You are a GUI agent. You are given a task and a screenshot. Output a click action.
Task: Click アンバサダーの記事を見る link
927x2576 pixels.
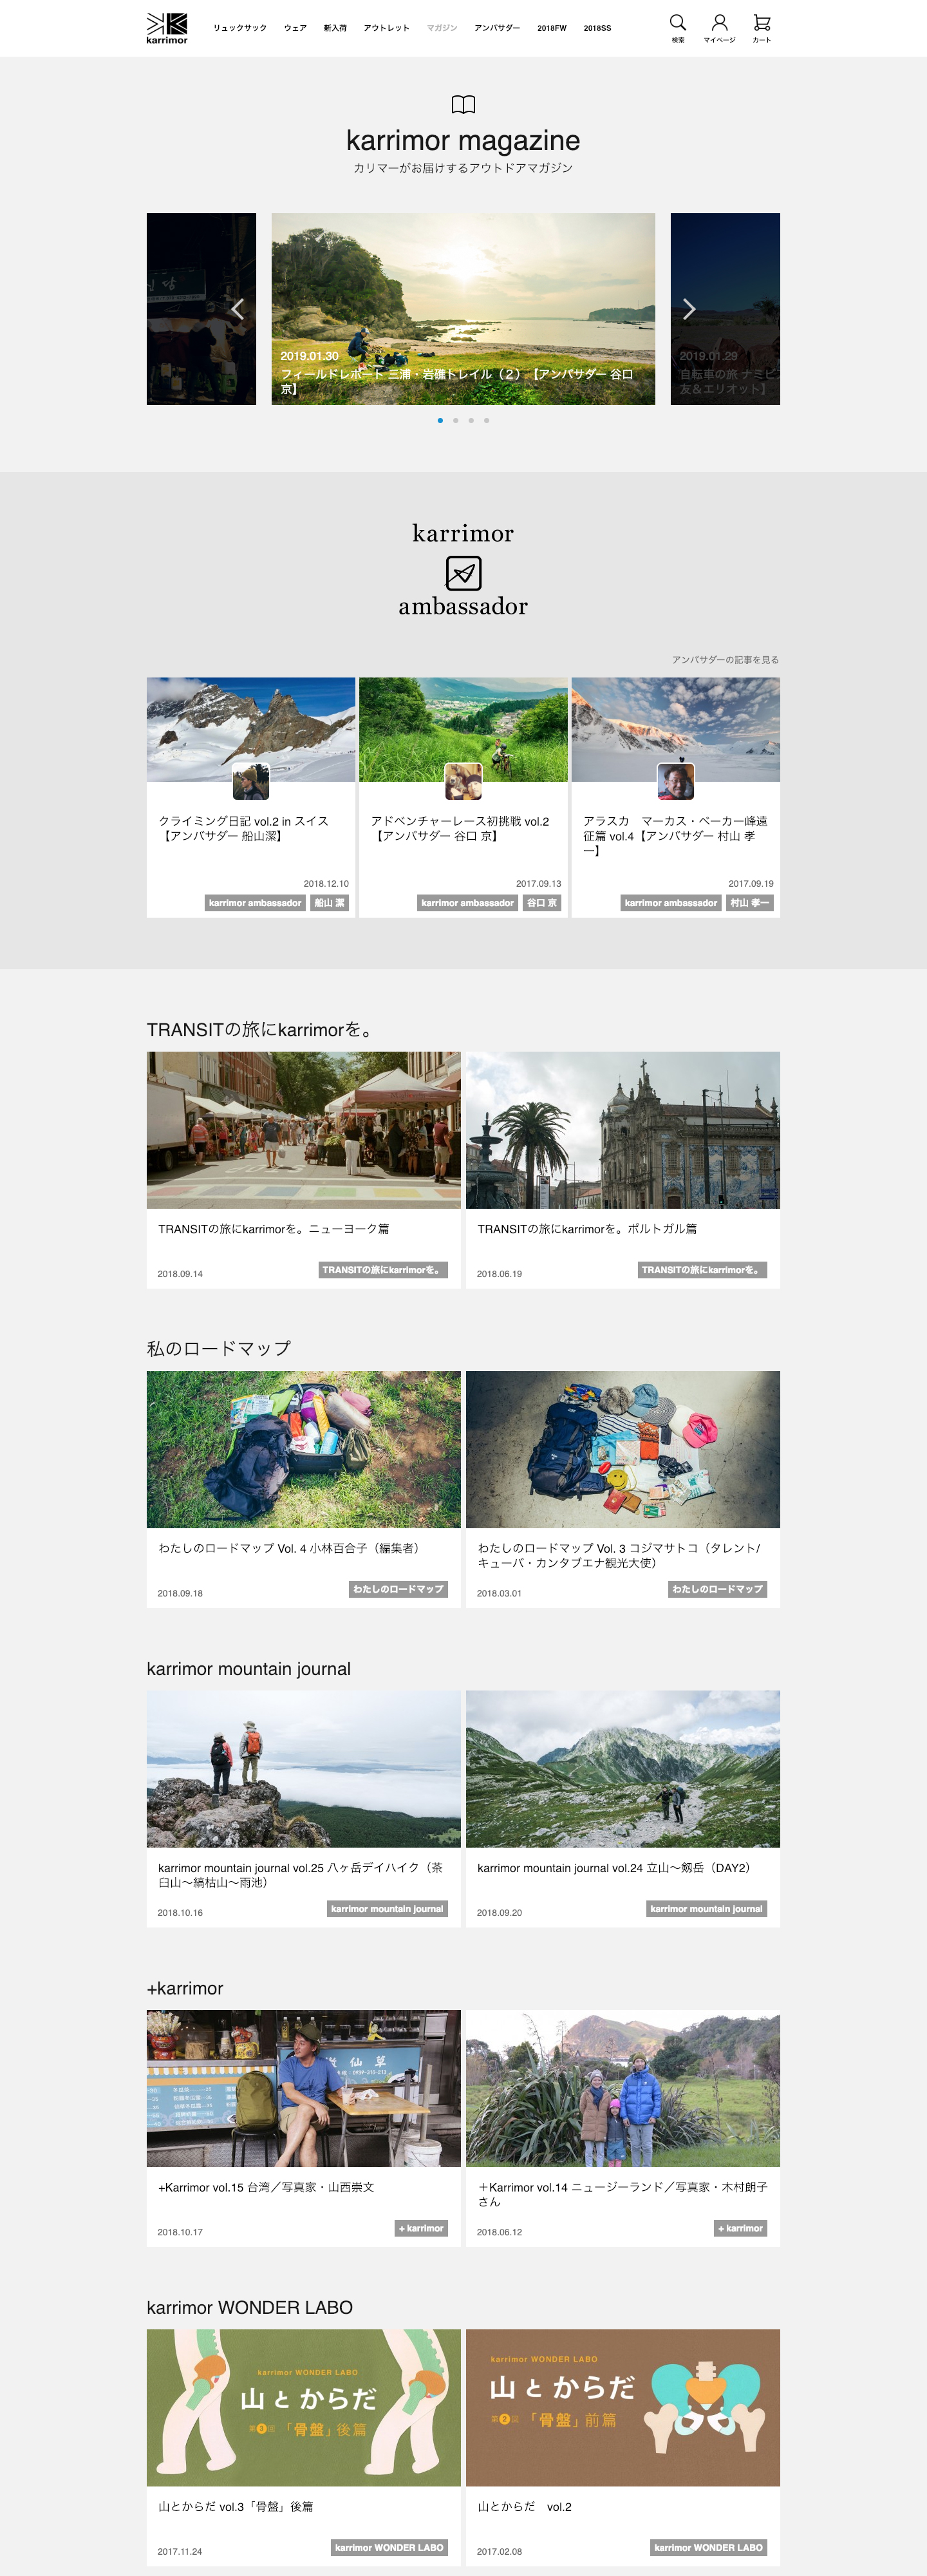[725, 660]
